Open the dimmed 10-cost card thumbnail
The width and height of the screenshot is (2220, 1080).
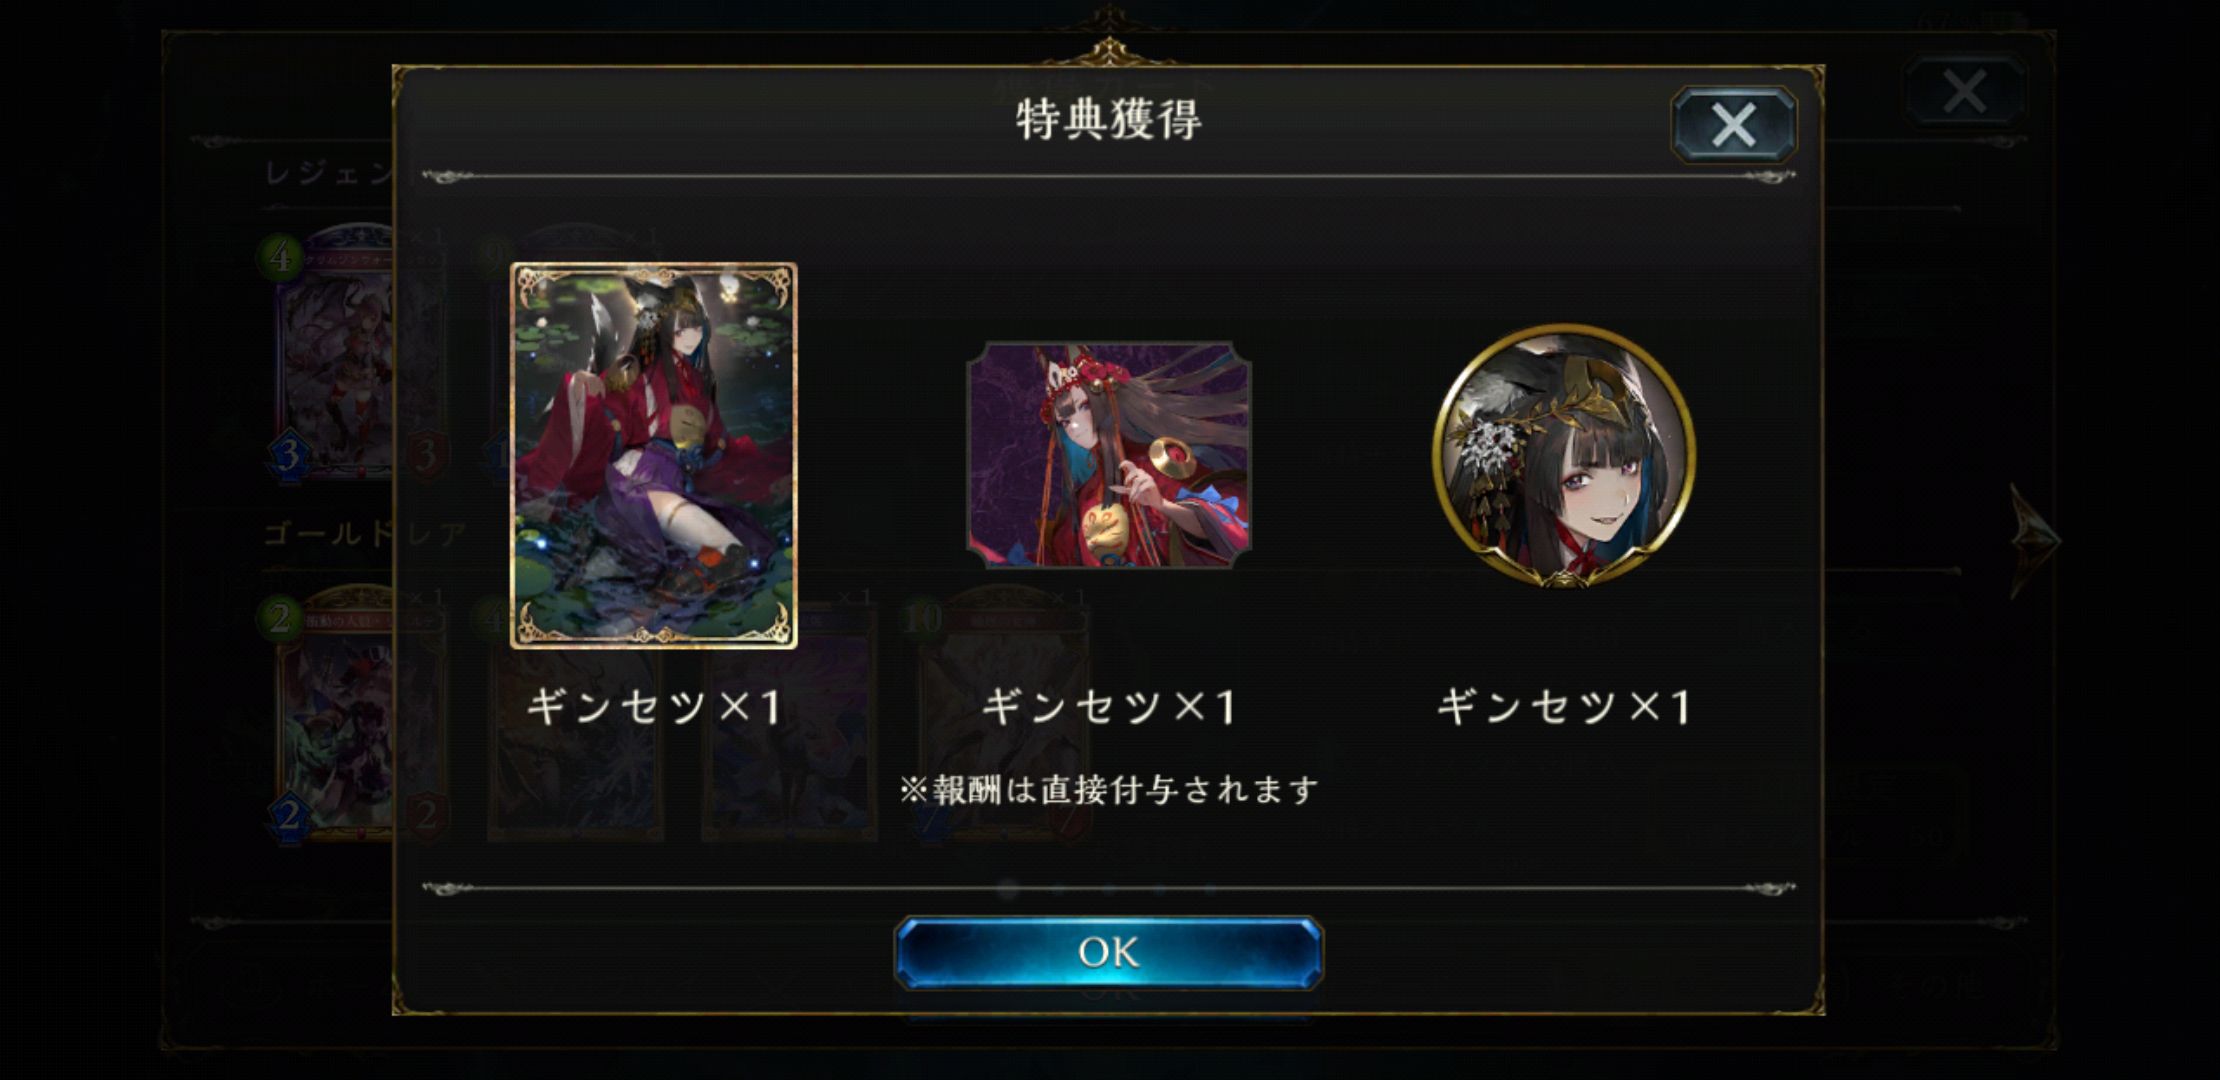click(x=1000, y=715)
